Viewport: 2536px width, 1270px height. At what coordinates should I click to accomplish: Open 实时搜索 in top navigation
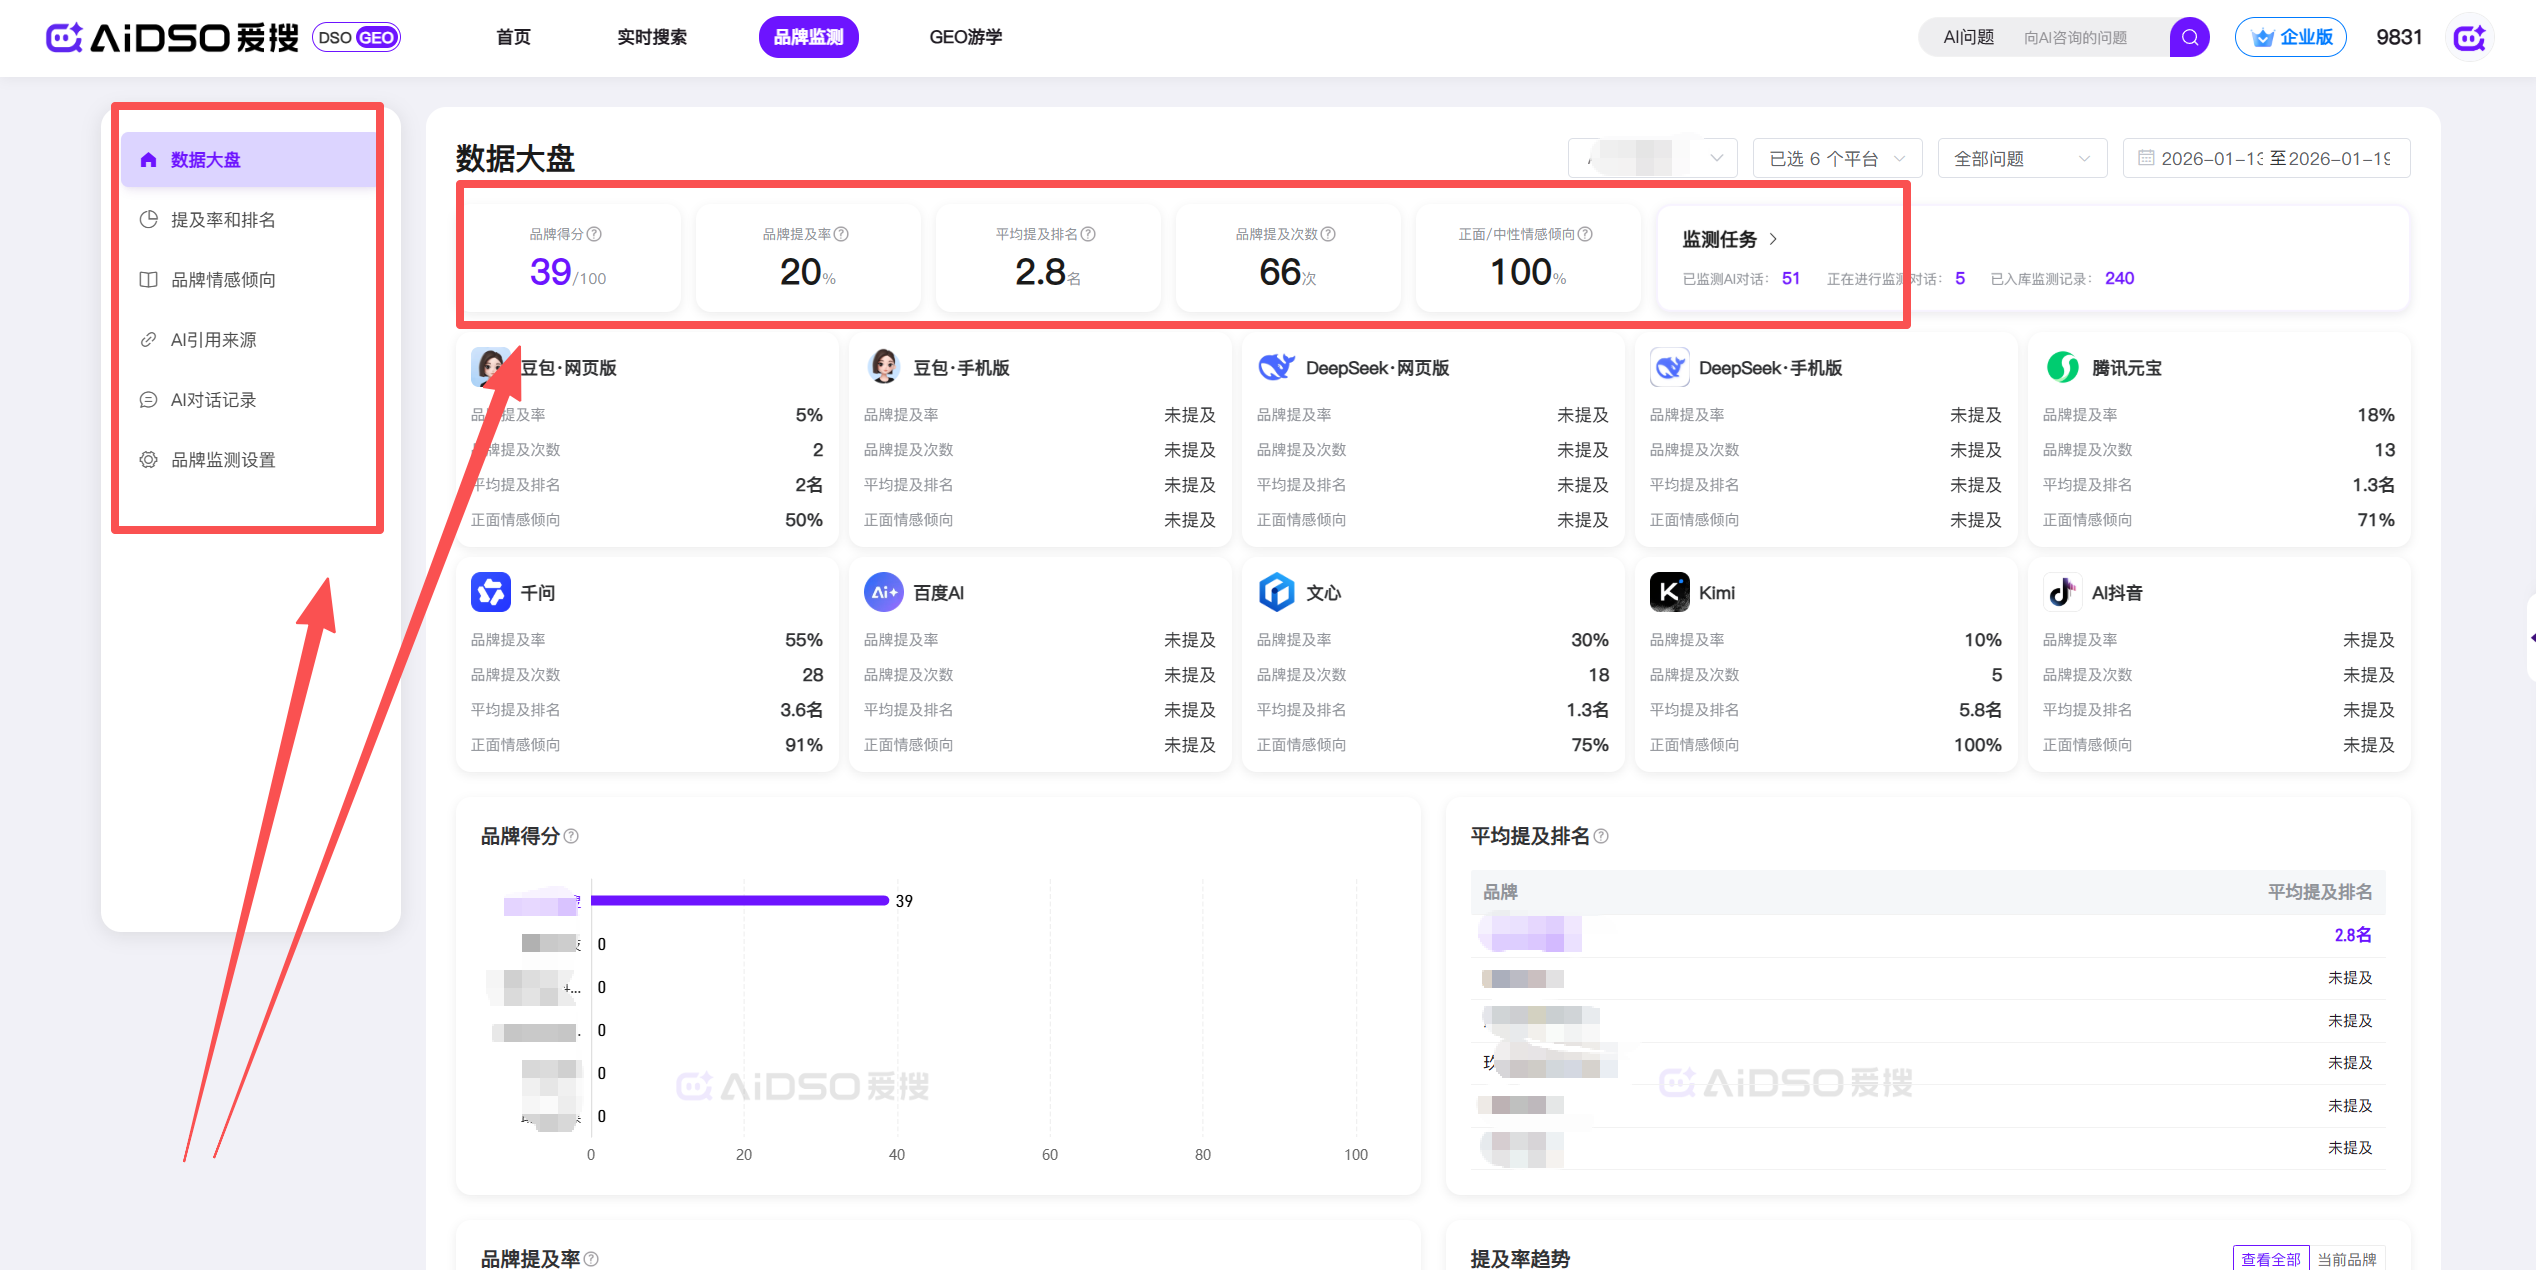[x=651, y=37]
